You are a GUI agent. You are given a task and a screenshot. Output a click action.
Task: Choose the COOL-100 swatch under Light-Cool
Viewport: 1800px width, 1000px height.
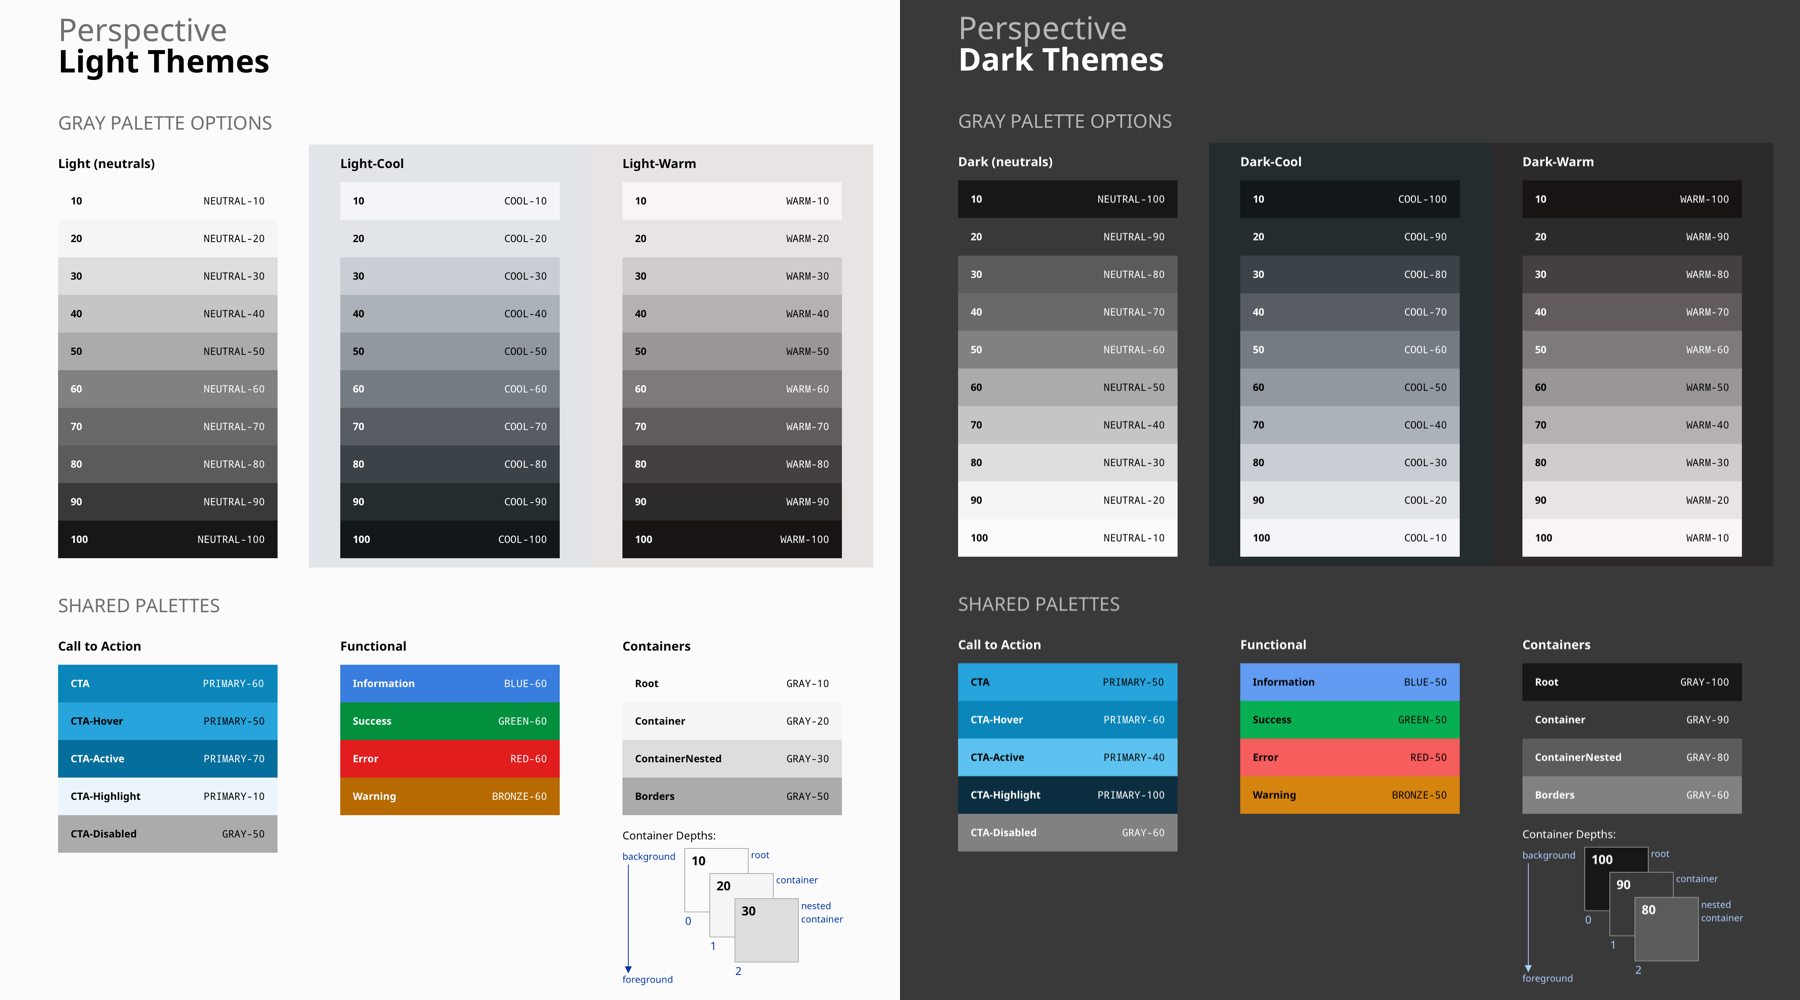point(449,539)
